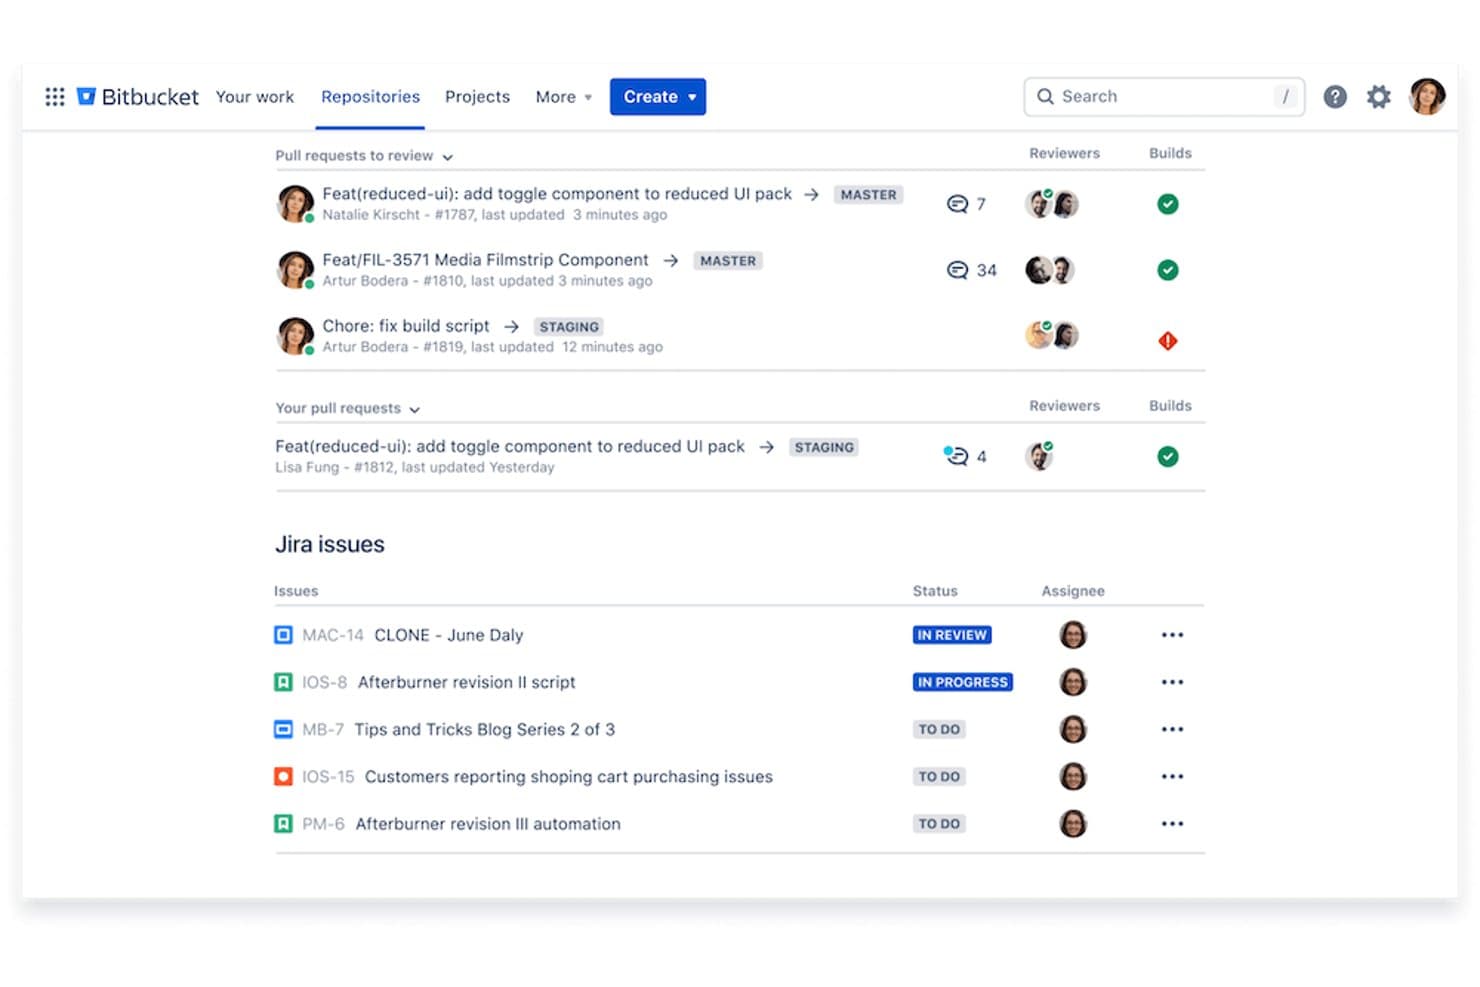The width and height of the screenshot is (1480, 987).
Task: Click the STAGING branch tag on #1819
Action: (x=569, y=327)
